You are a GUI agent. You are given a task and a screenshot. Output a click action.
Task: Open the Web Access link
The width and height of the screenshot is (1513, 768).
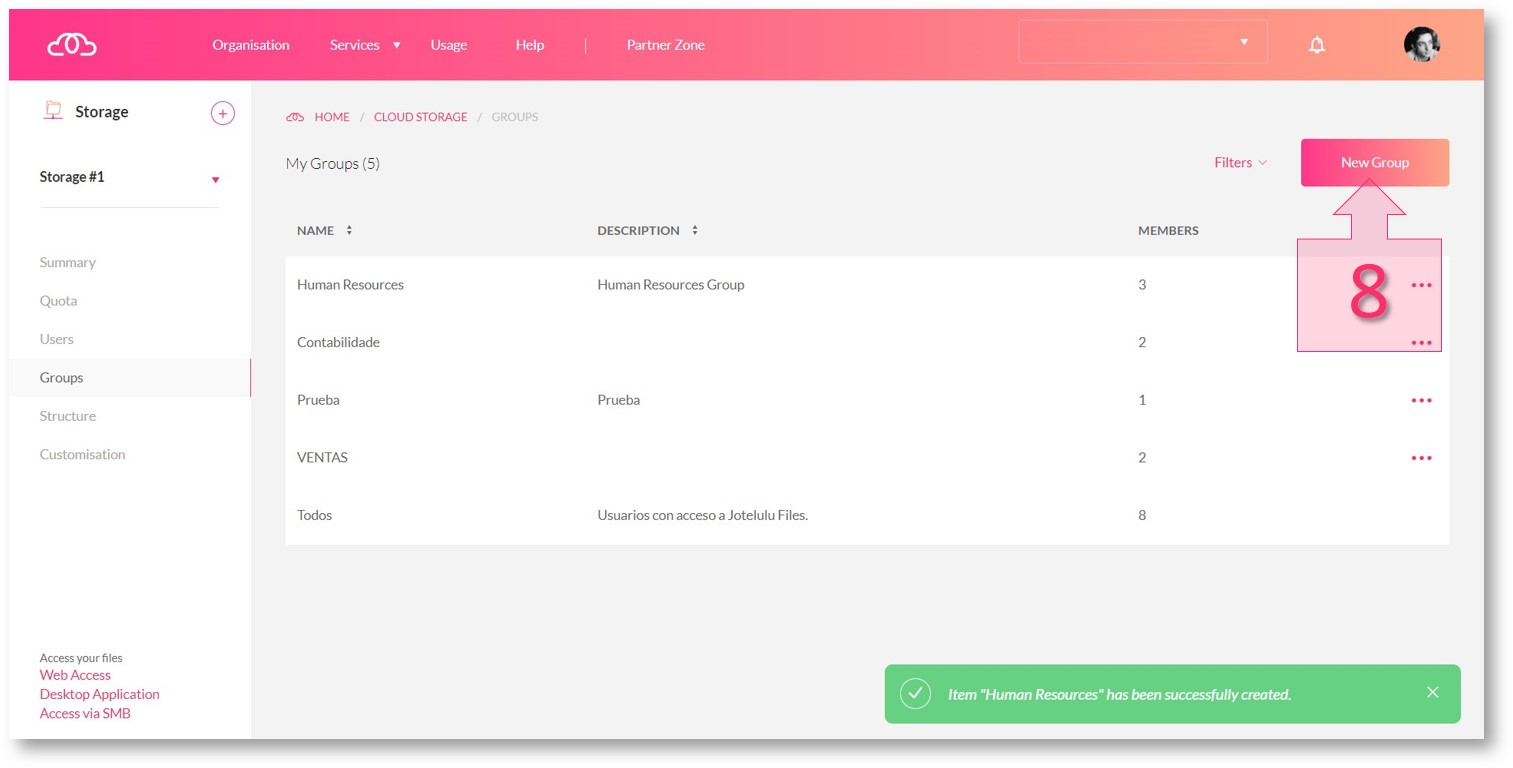pyautogui.click(x=75, y=675)
